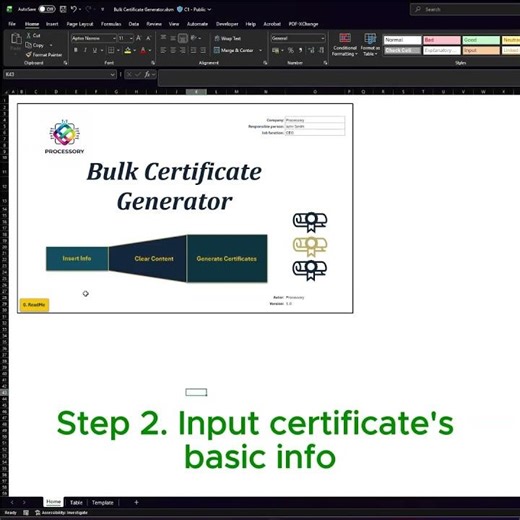Open the PDF-XChange tab
The height and width of the screenshot is (520, 520).
(303, 24)
